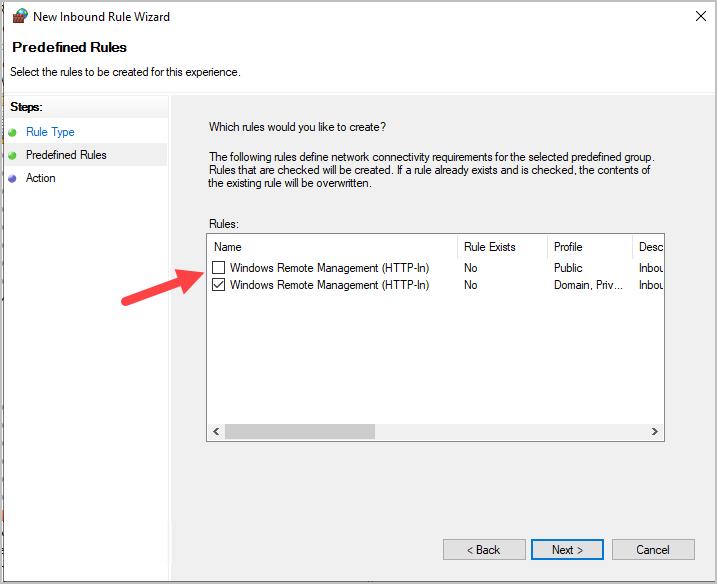
Task: Proceed with the Next button
Action: [568, 550]
